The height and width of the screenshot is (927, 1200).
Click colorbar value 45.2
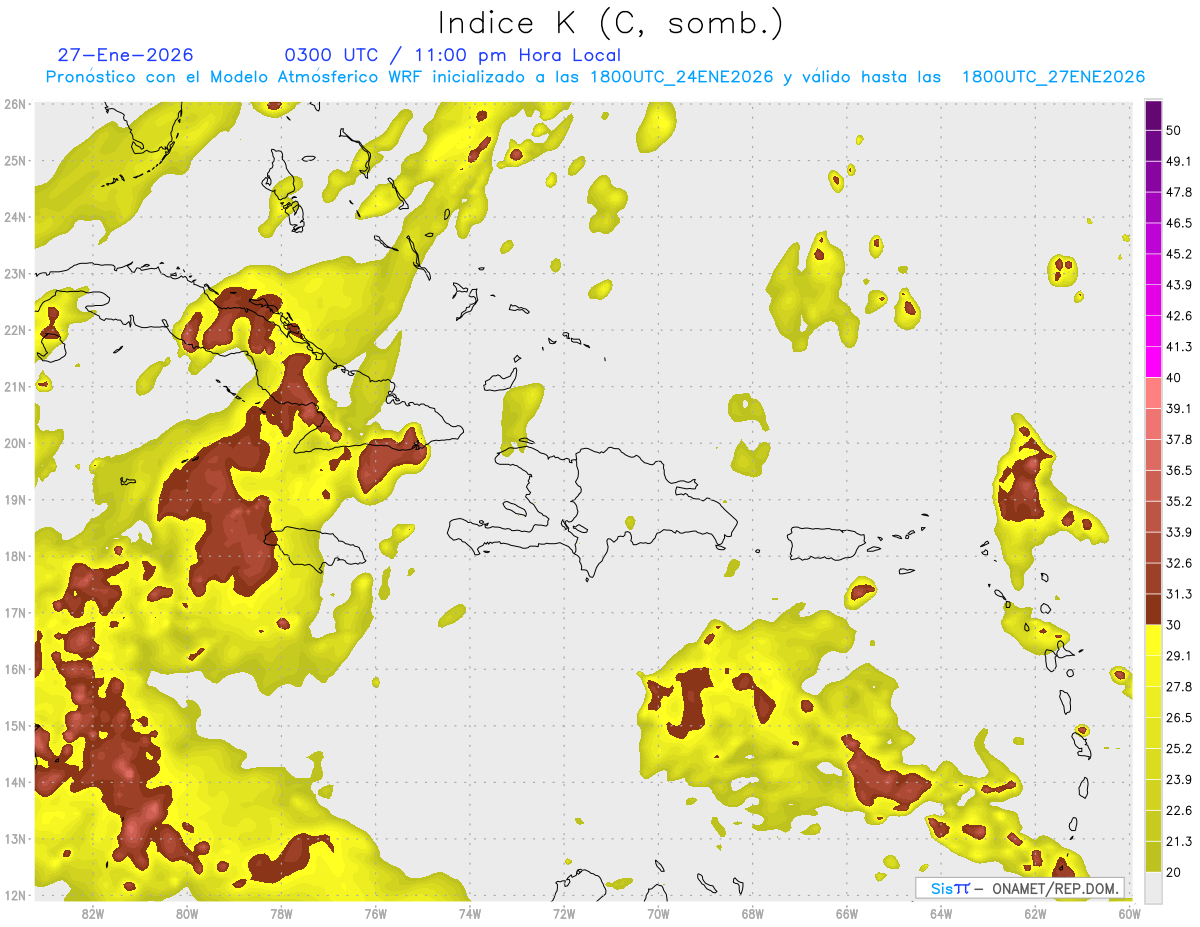click(x=1179, y=254)
